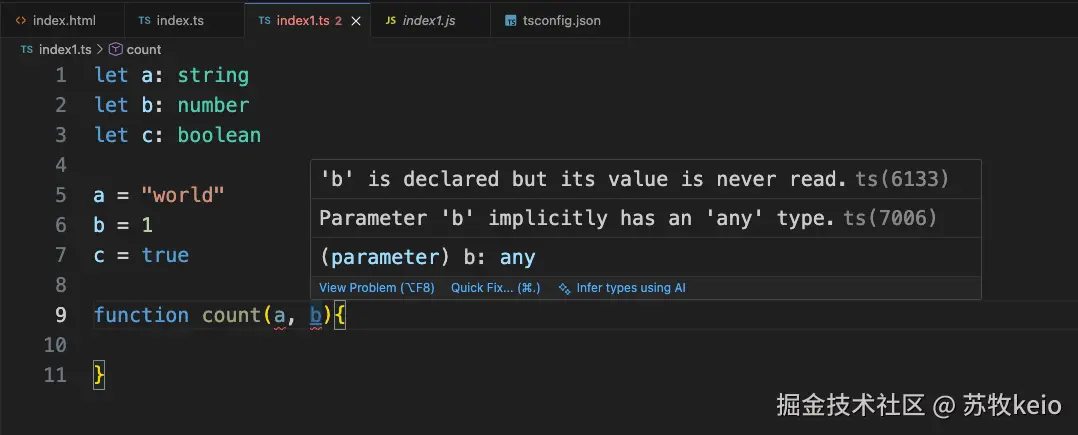Screen dimensions: 1078x435
Task: Click the TS icon on the index.ts tab
Action: pos(144,20)
